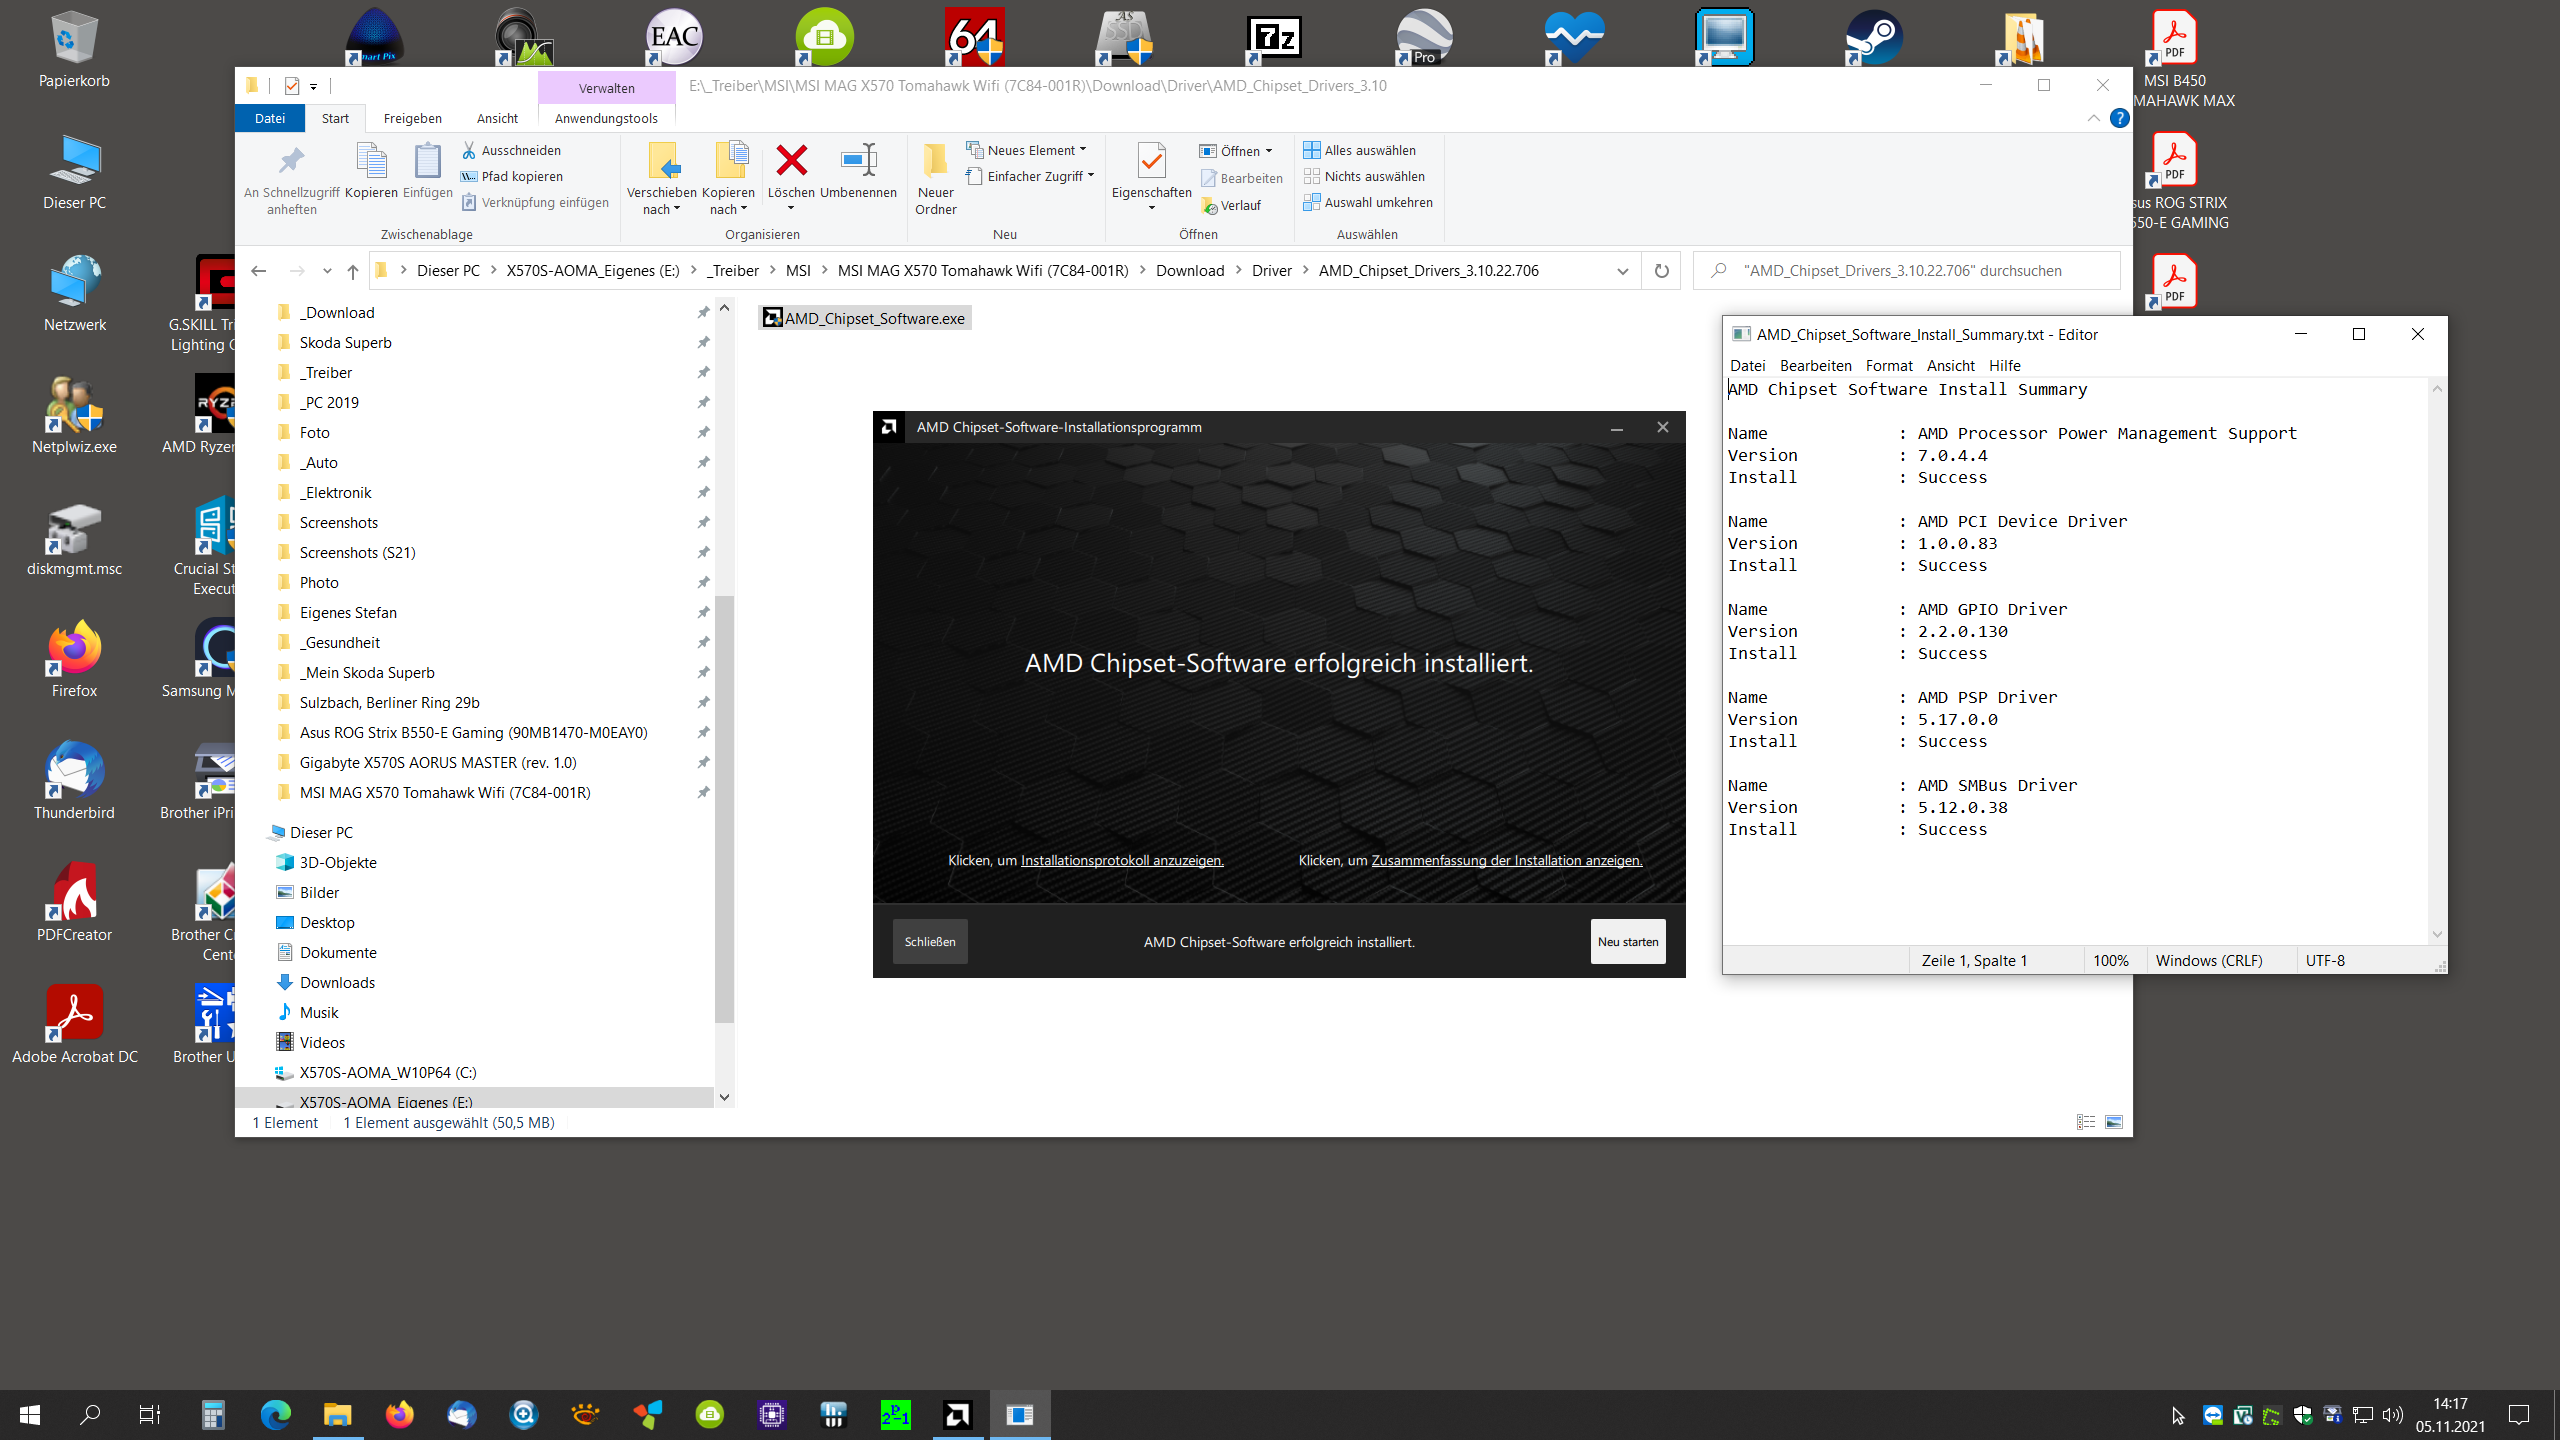
Task: Click the Neu starten button
Action: tap(1627, 941)
